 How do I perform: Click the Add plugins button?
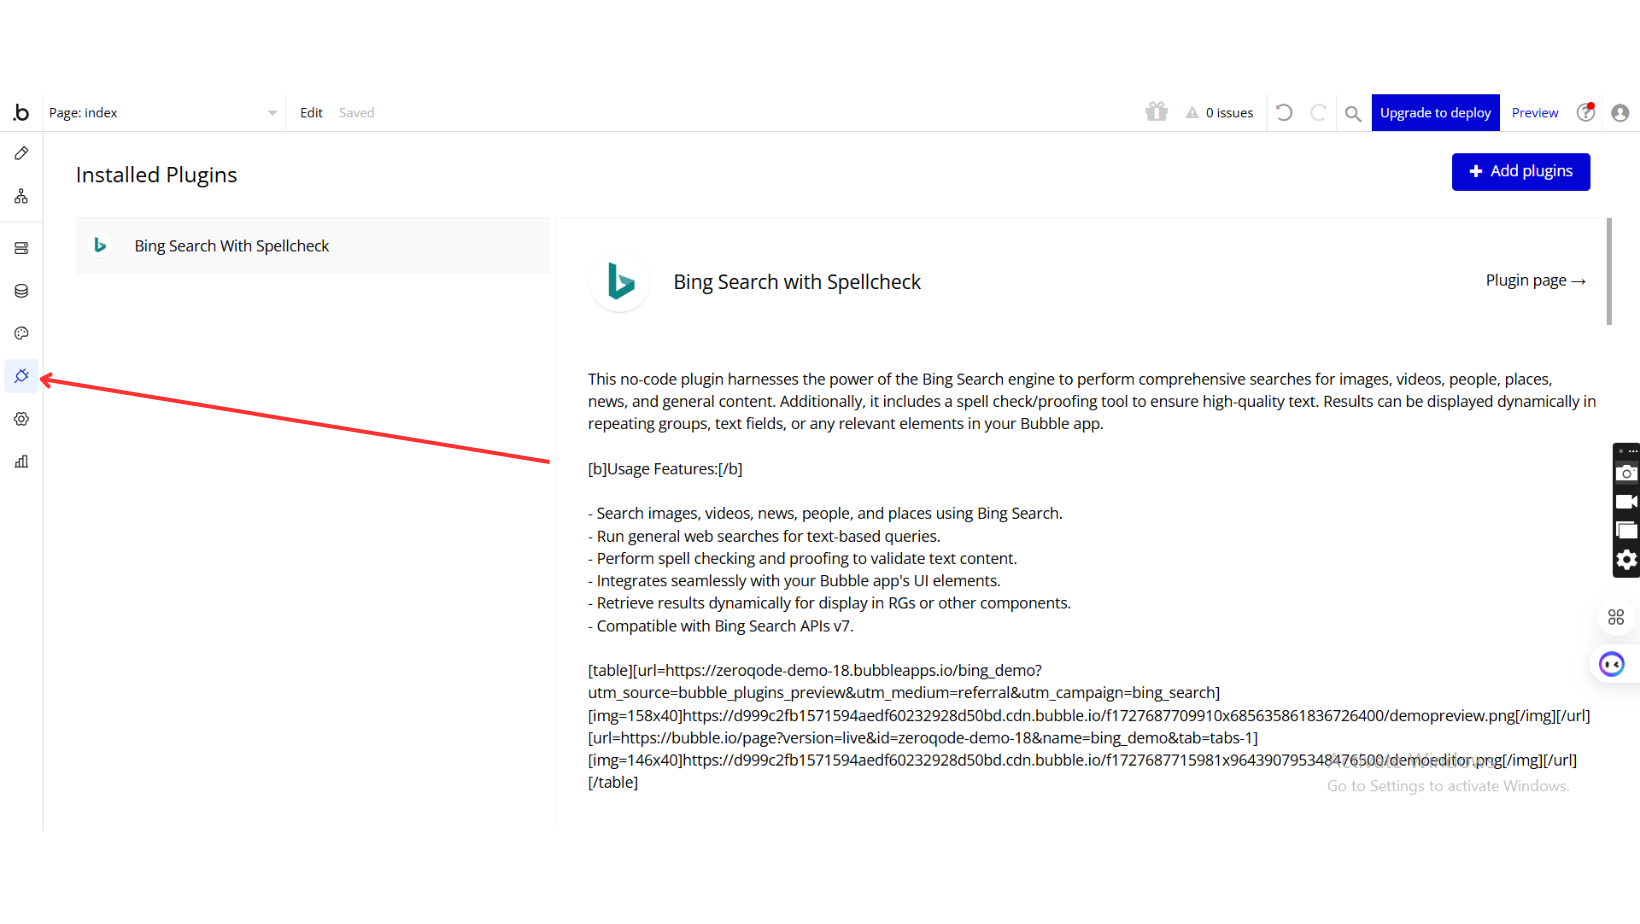1521,172
